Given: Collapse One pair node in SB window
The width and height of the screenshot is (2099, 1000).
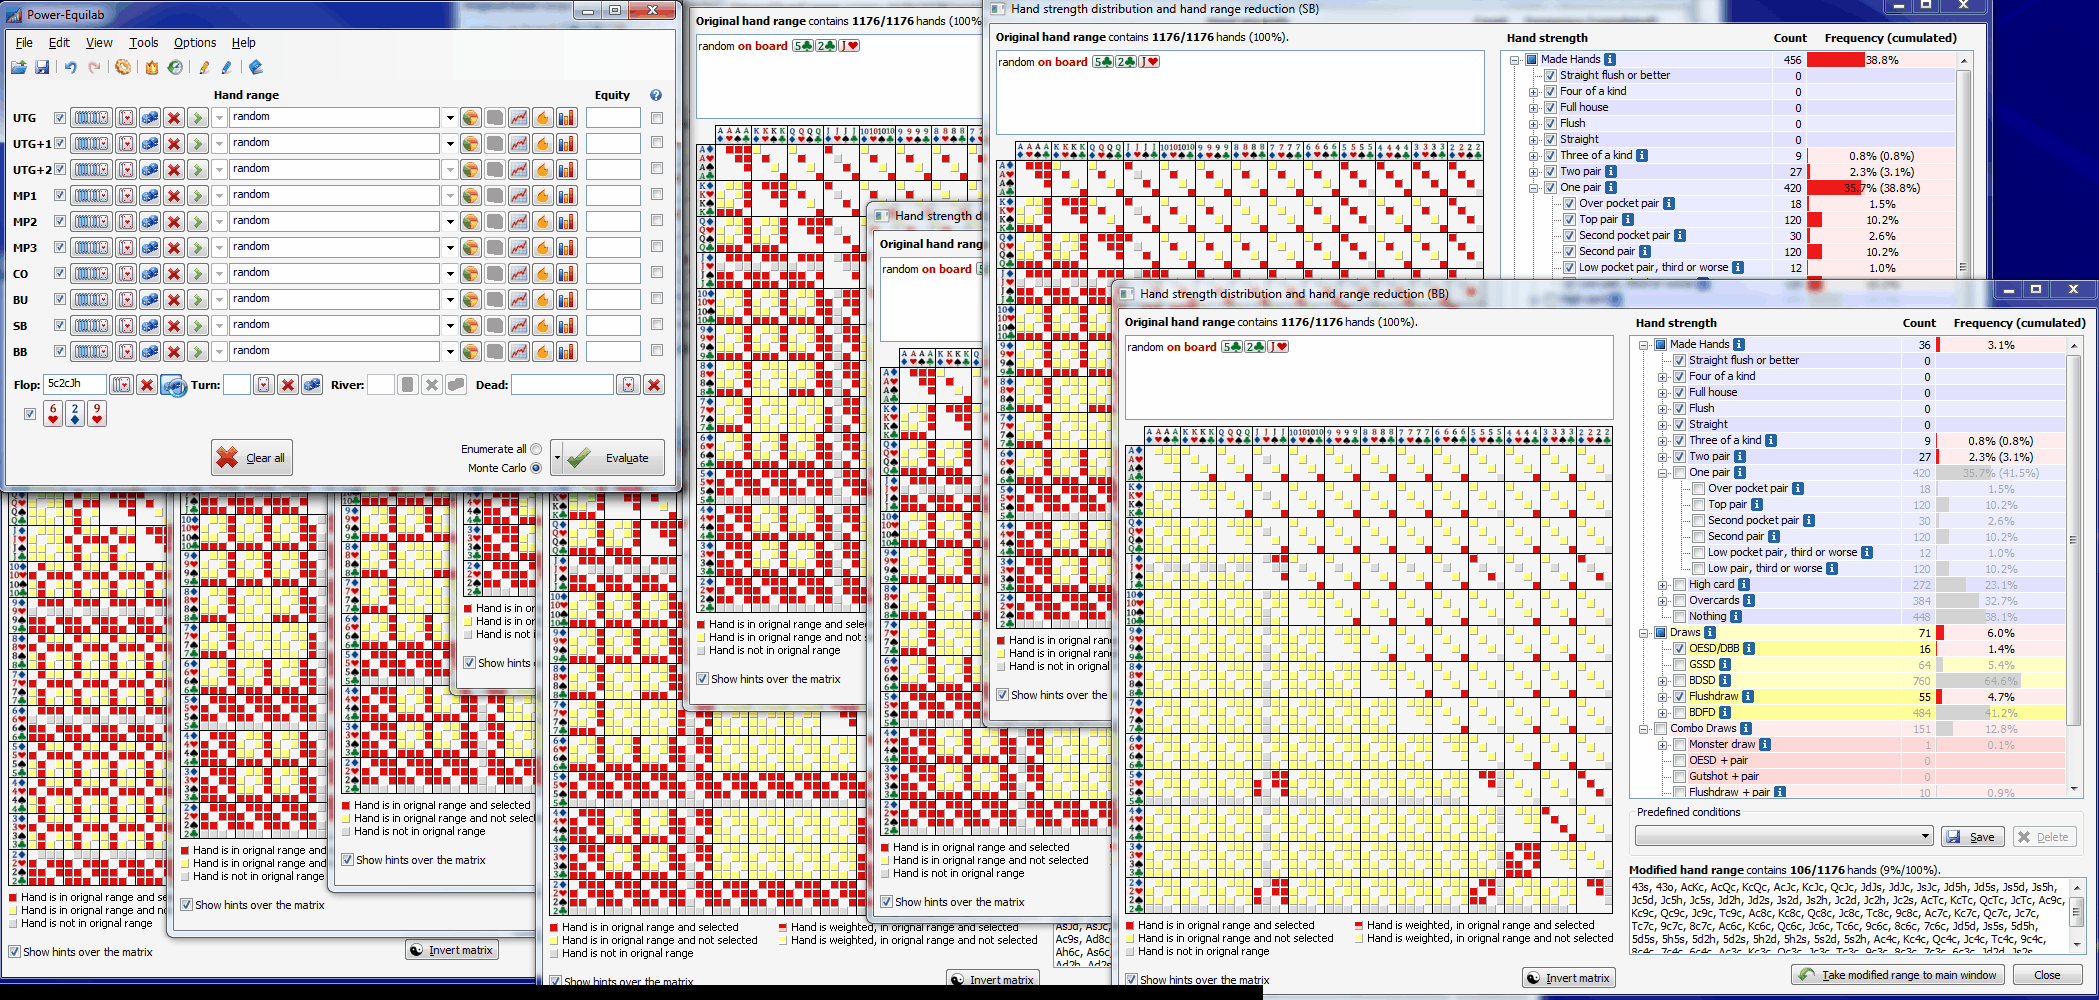Looking at the screenshot, I should coord(1534,188).
